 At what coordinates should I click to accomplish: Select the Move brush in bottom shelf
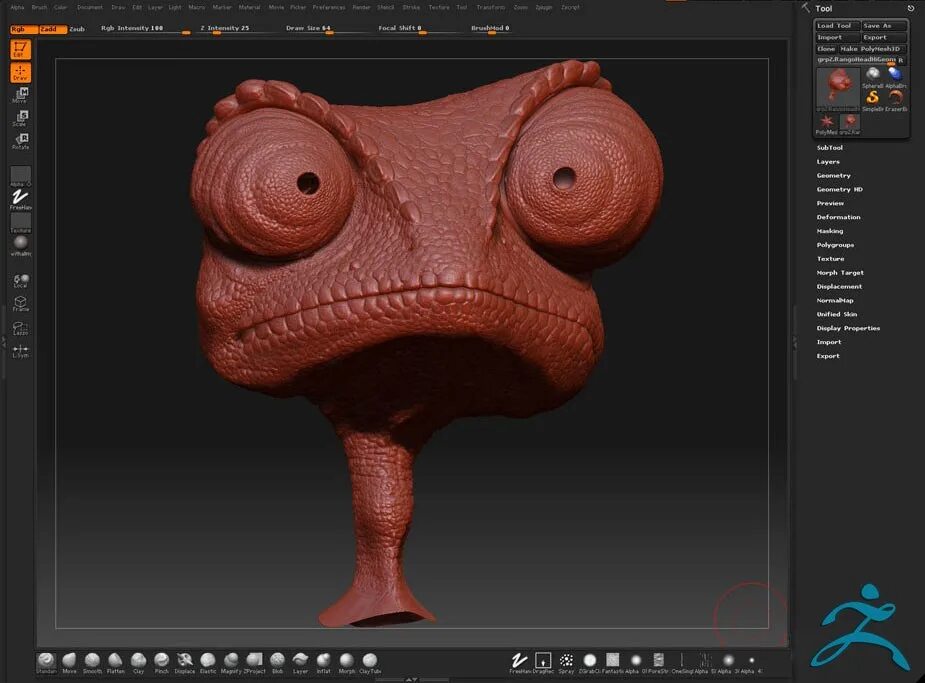pos(69,661)
